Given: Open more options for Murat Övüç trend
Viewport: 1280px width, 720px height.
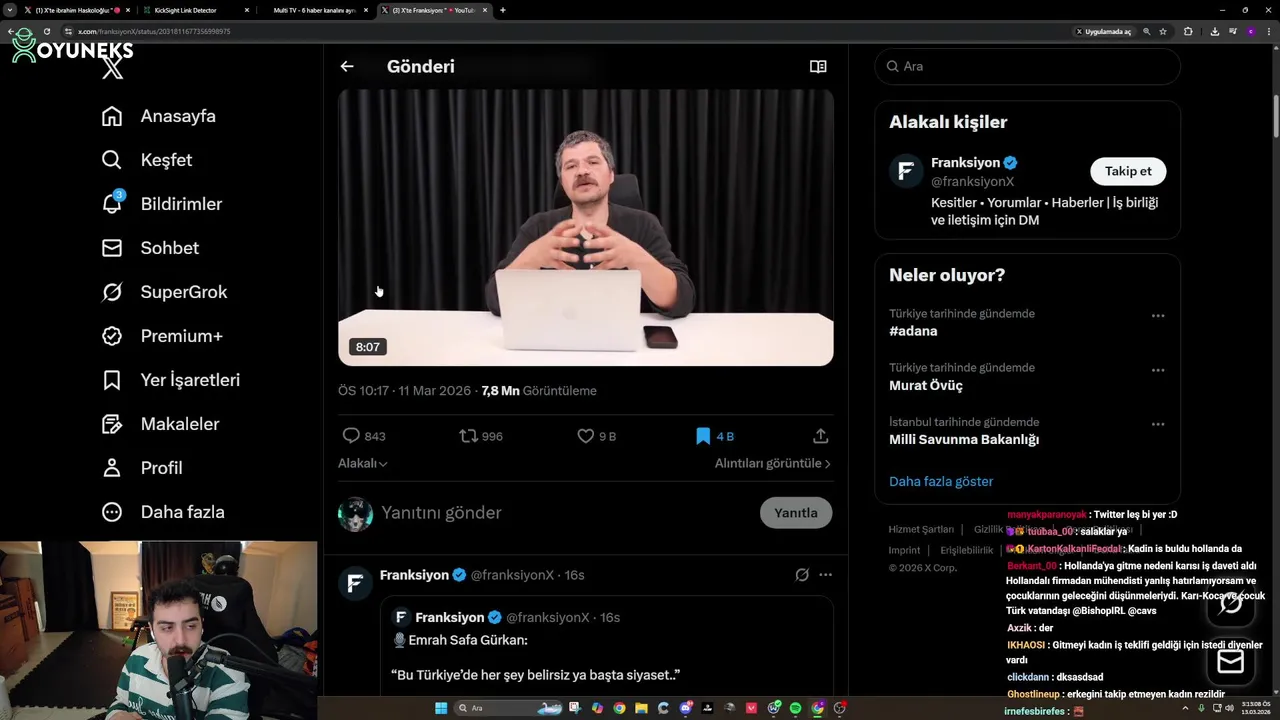Looking at the screenshot, I should click(1158, 370).
